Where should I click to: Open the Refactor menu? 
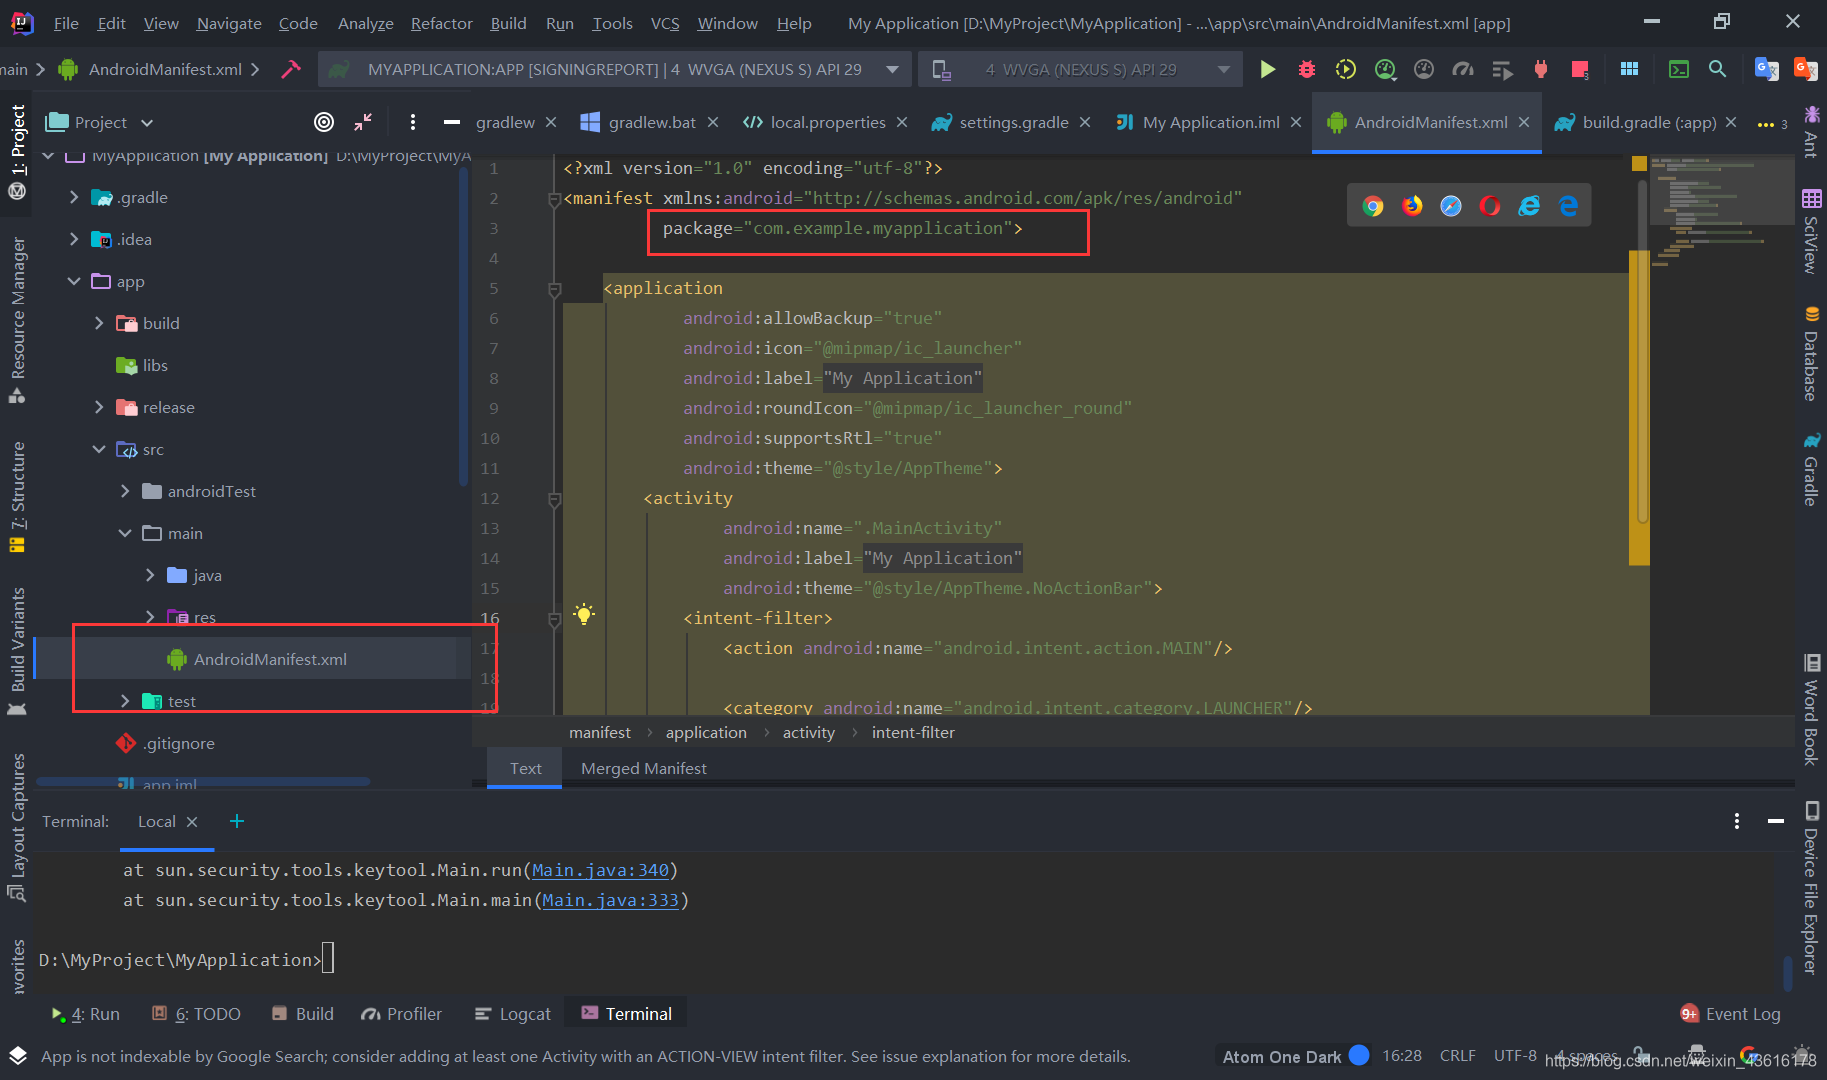[441, 23]
